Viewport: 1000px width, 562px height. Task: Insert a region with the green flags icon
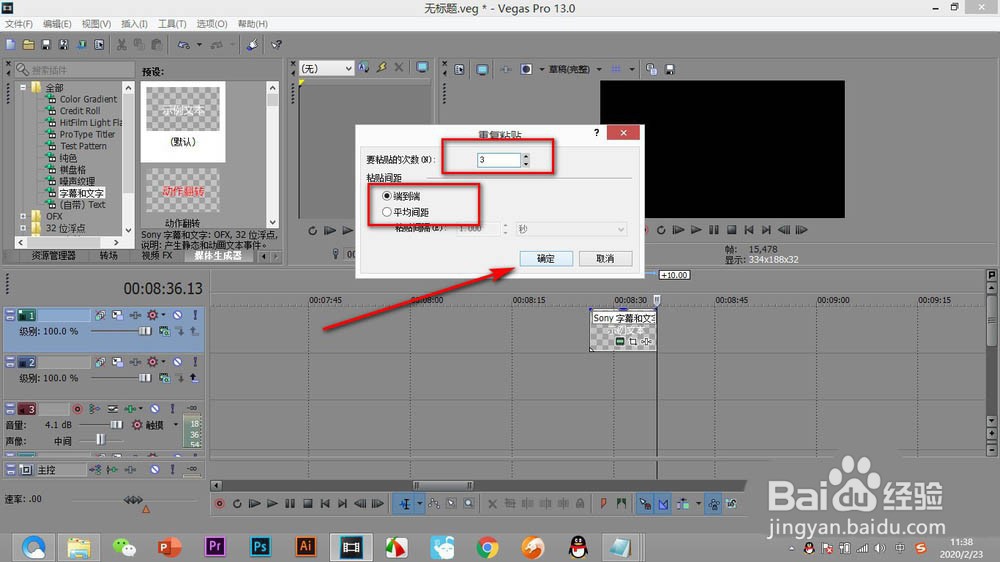click(621, 504)
